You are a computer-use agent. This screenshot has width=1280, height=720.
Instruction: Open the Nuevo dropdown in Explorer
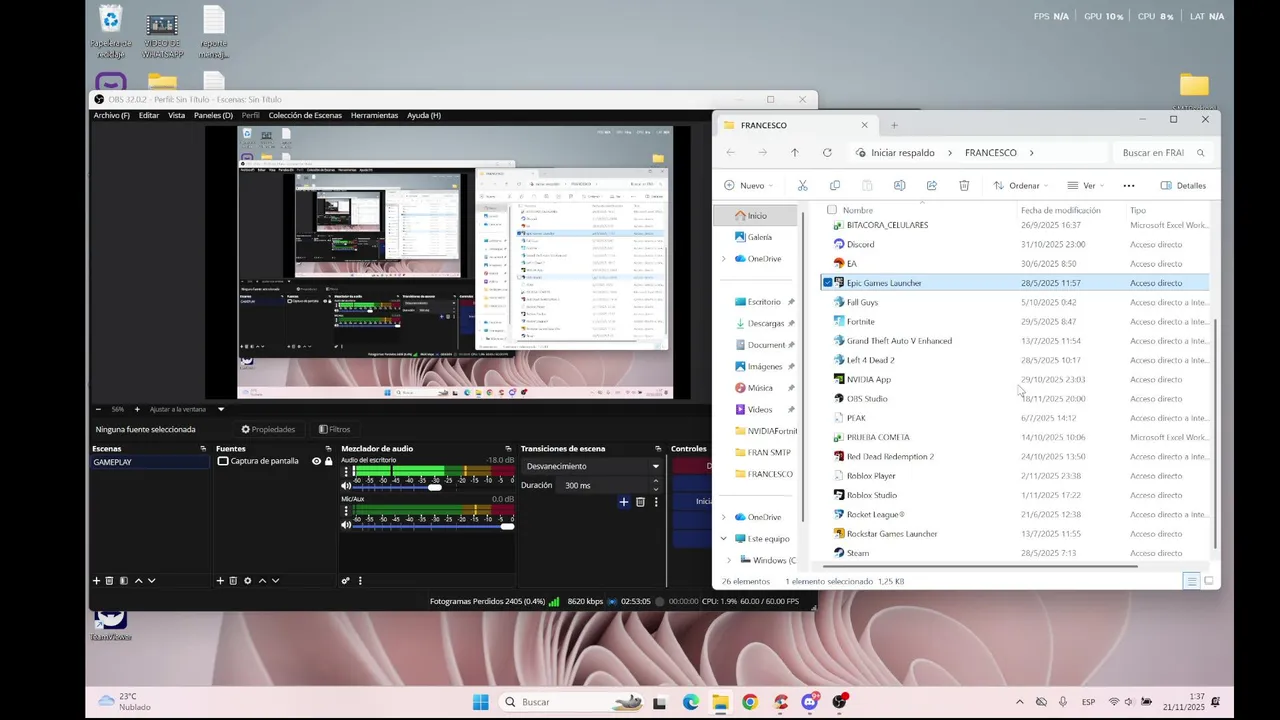point(749,185)
